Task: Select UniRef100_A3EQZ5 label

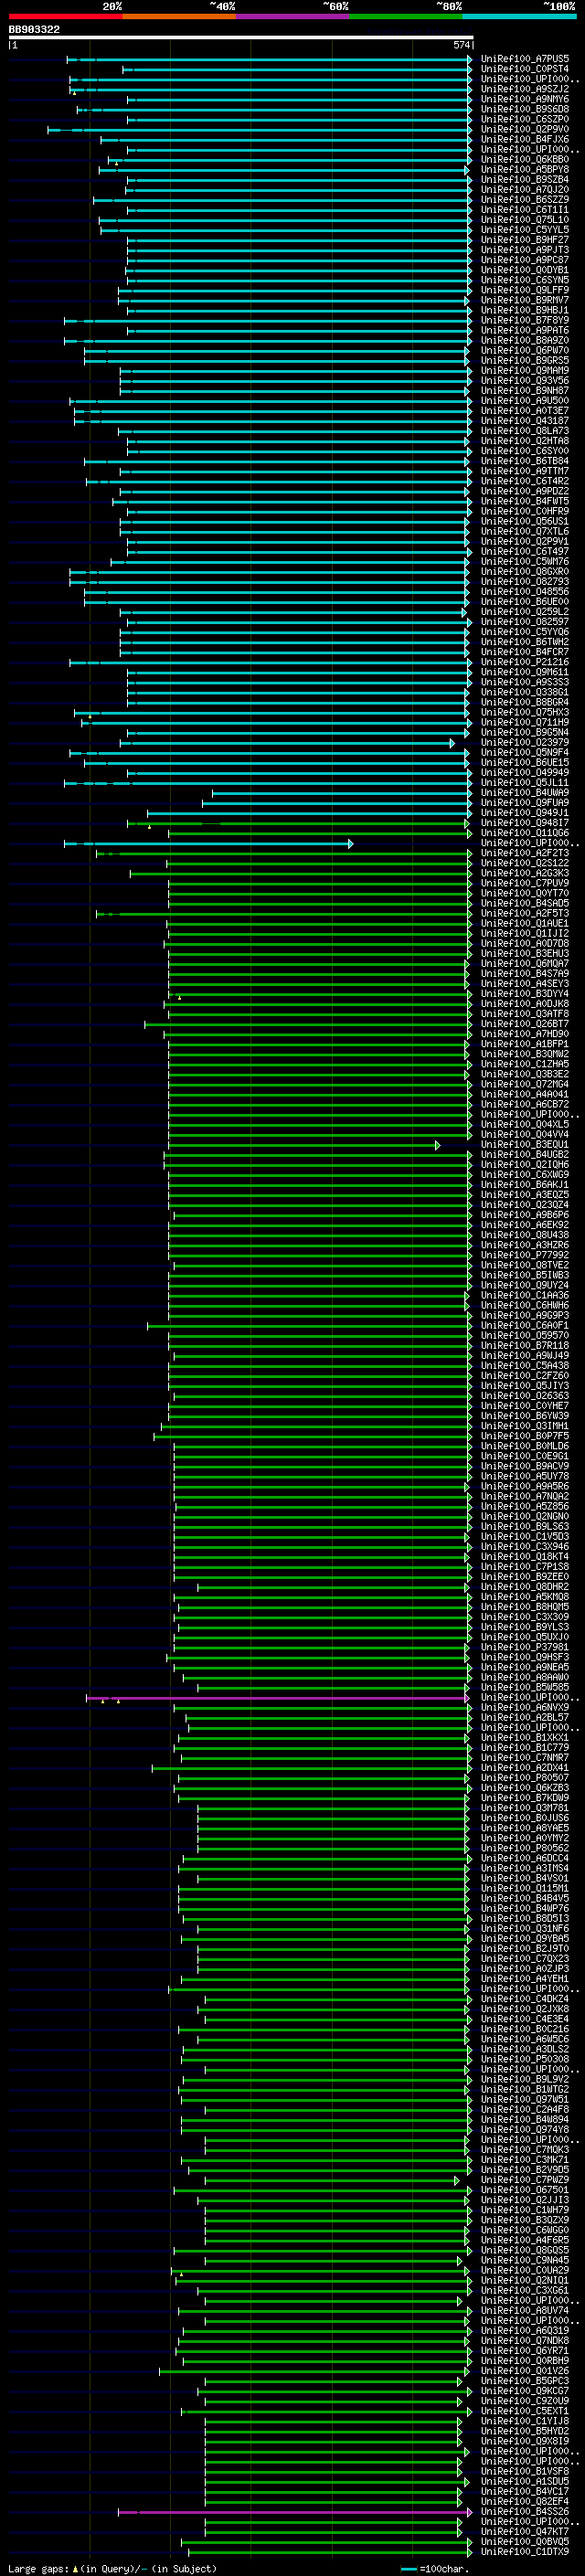Action: click(525, 1195)
